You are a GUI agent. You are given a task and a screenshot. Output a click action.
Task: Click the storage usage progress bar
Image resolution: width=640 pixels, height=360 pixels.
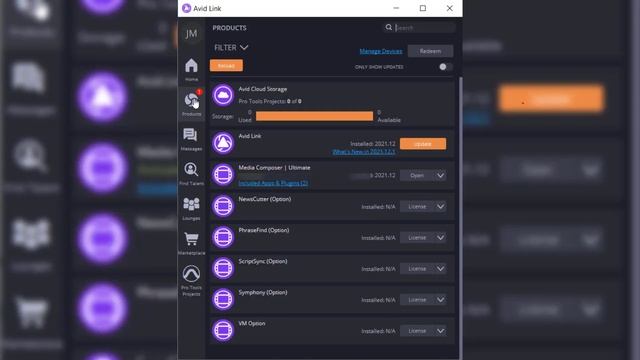tap(314, 116)
